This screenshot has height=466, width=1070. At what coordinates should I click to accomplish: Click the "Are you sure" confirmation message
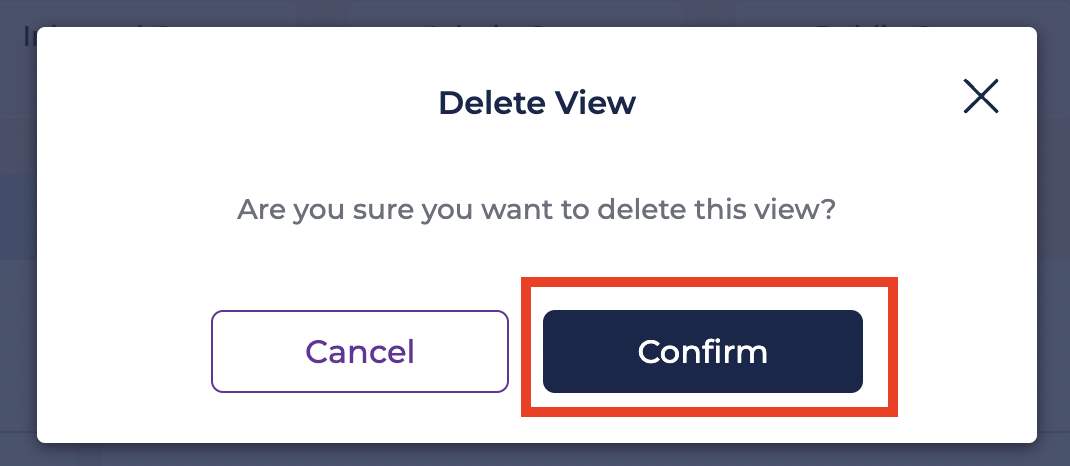click(536, 209)
